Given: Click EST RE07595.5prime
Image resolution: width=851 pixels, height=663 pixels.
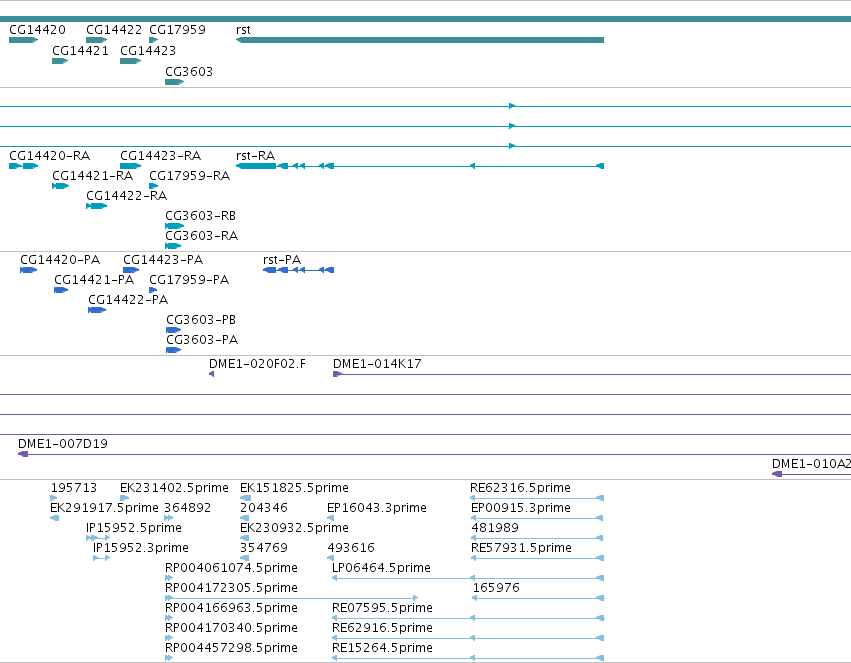Looking at the screenshot, I should (382, 609).
